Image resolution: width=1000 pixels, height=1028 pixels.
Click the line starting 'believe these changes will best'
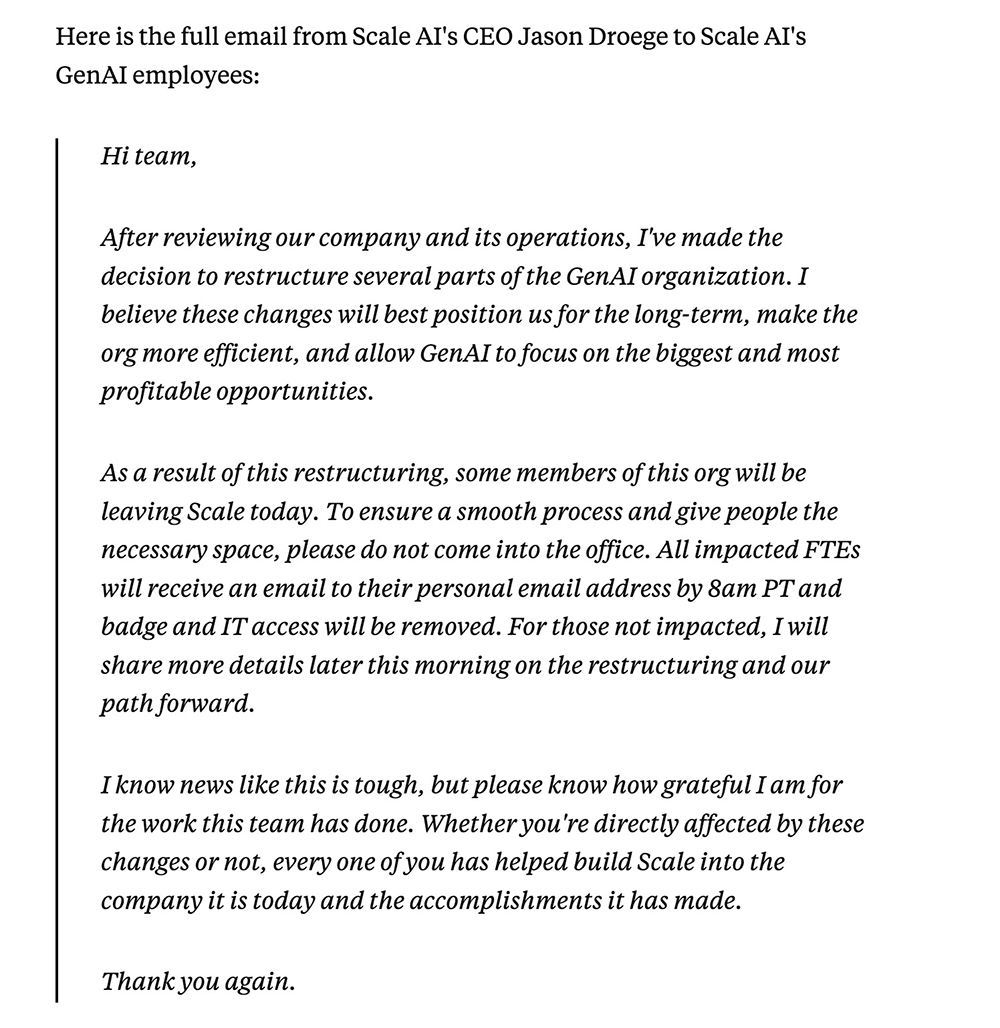pos(479,315)
